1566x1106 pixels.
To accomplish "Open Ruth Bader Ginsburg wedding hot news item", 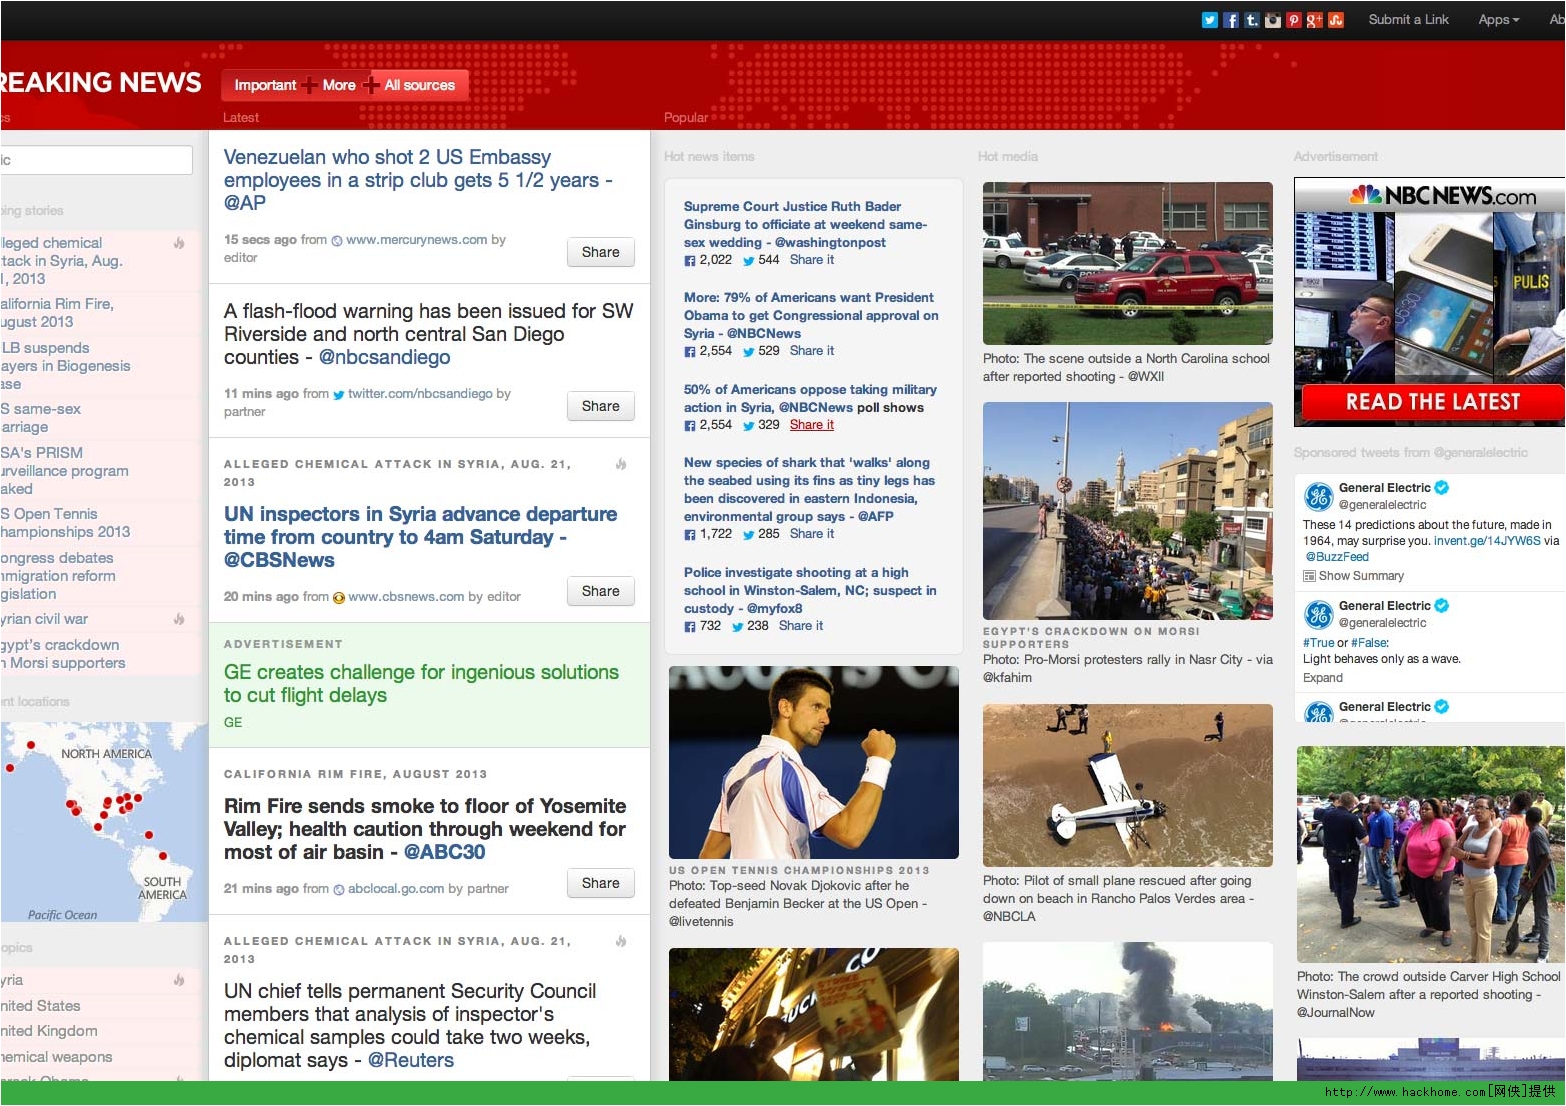I will 805,224.
